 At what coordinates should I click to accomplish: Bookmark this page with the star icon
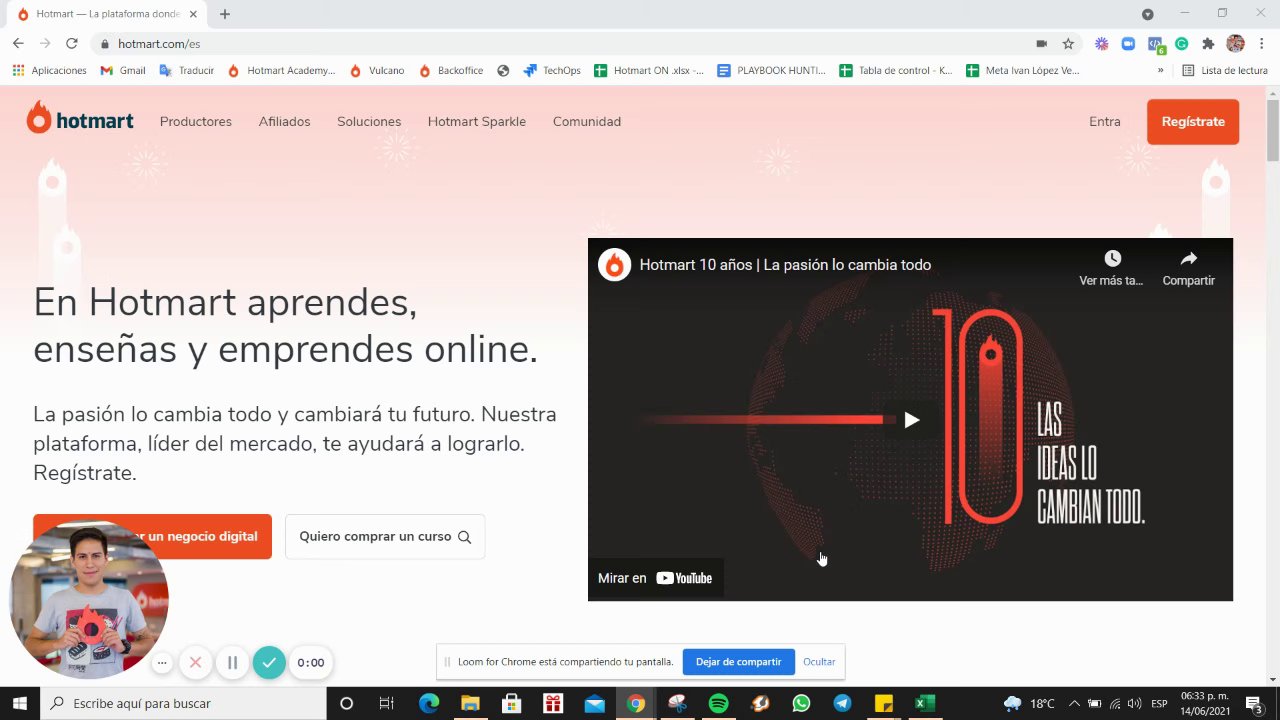coord(1068,44)
